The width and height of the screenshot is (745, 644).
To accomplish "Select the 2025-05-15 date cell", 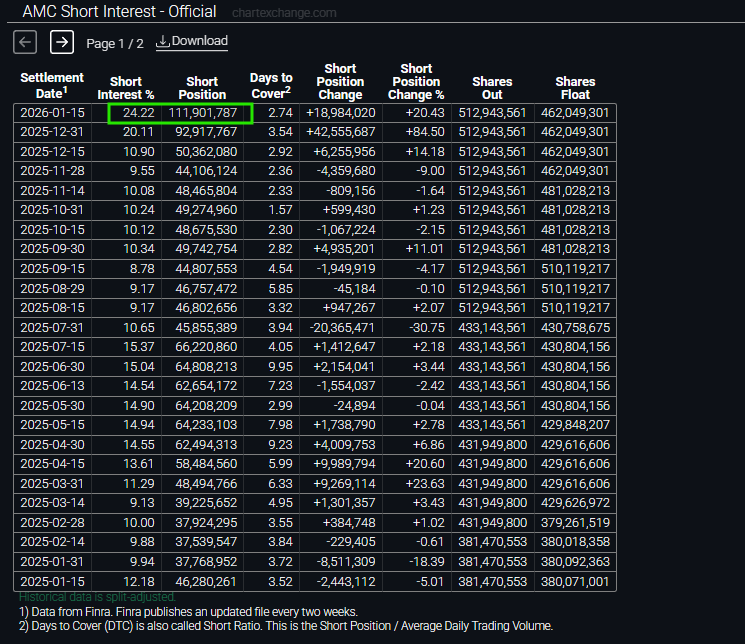I will [x=52, y=424].
